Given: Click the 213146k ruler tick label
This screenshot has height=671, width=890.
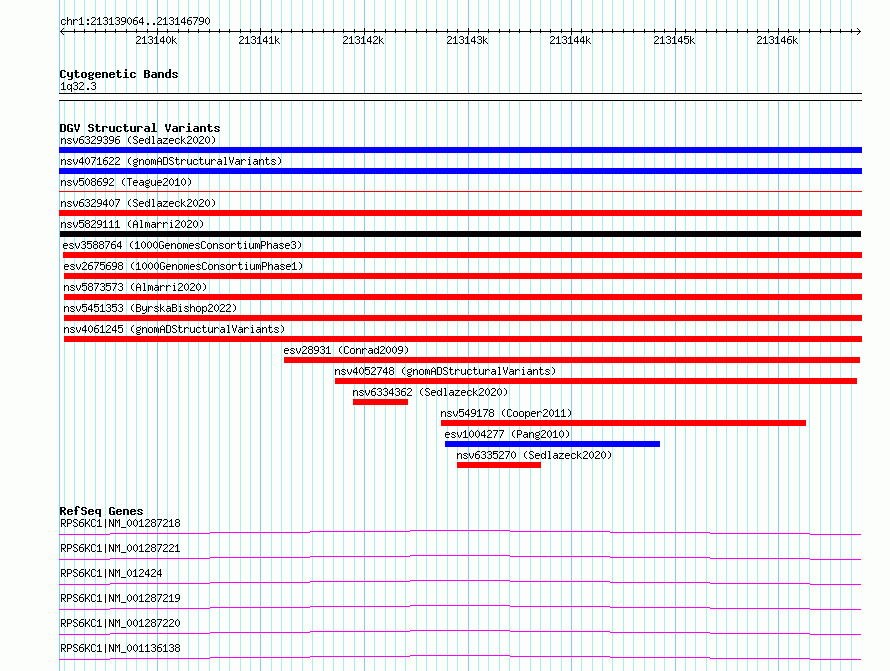Looking at the screenshot, I should pyautogui.click(x=778, y=40).
